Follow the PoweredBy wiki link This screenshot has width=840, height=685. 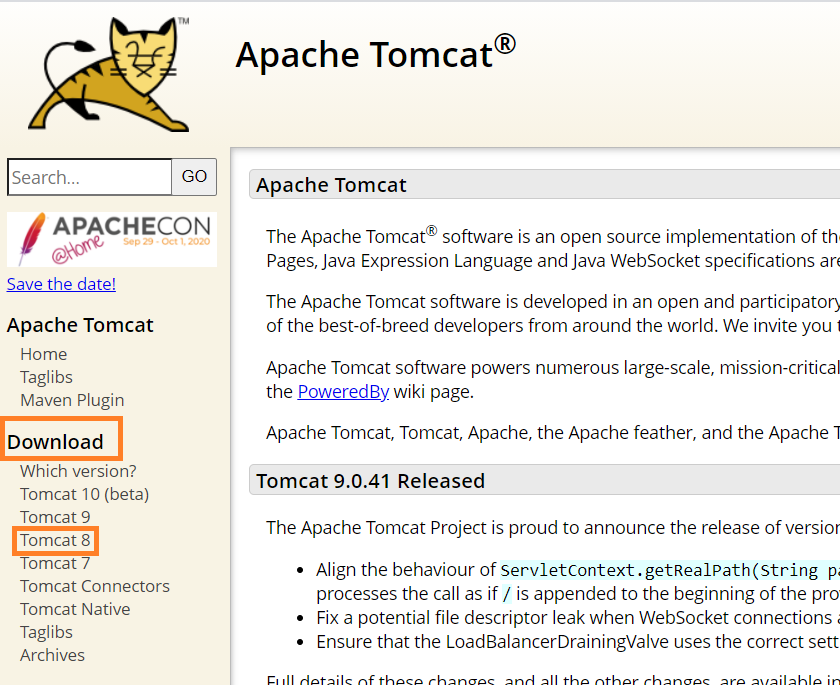tap(343, 392)
